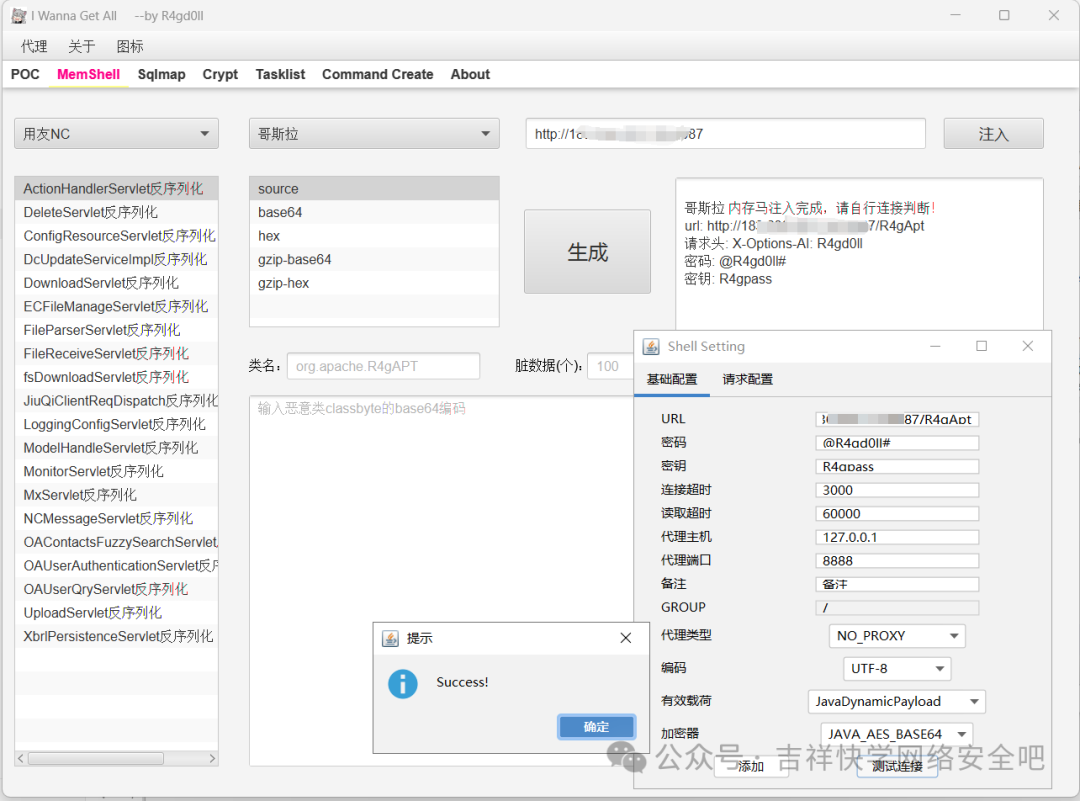Open the About tab

pos(470,74)
